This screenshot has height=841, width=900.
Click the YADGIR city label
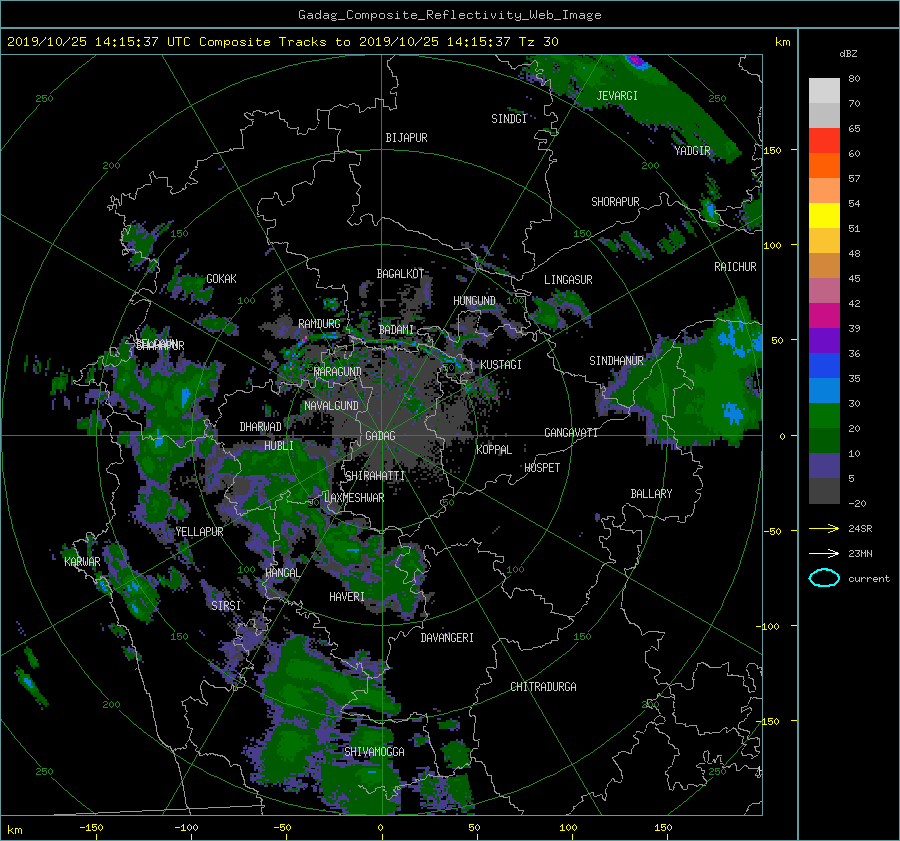(x=692, y=151)
